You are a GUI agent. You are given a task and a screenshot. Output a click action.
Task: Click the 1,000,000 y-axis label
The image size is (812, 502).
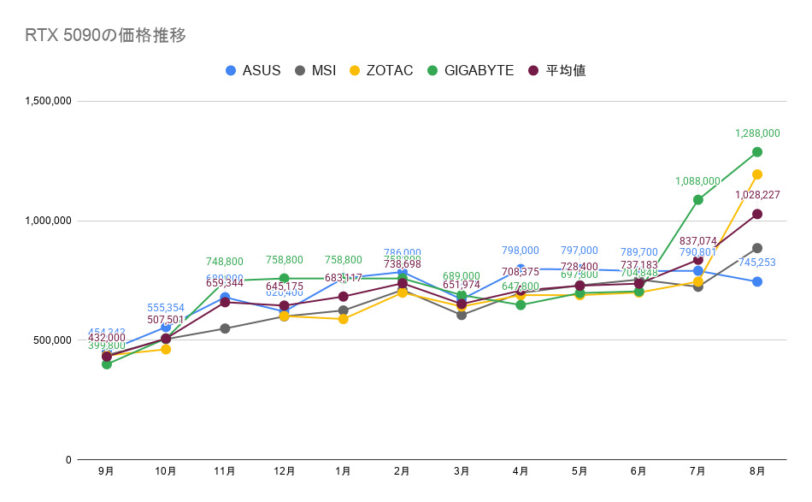coord(48,221)
